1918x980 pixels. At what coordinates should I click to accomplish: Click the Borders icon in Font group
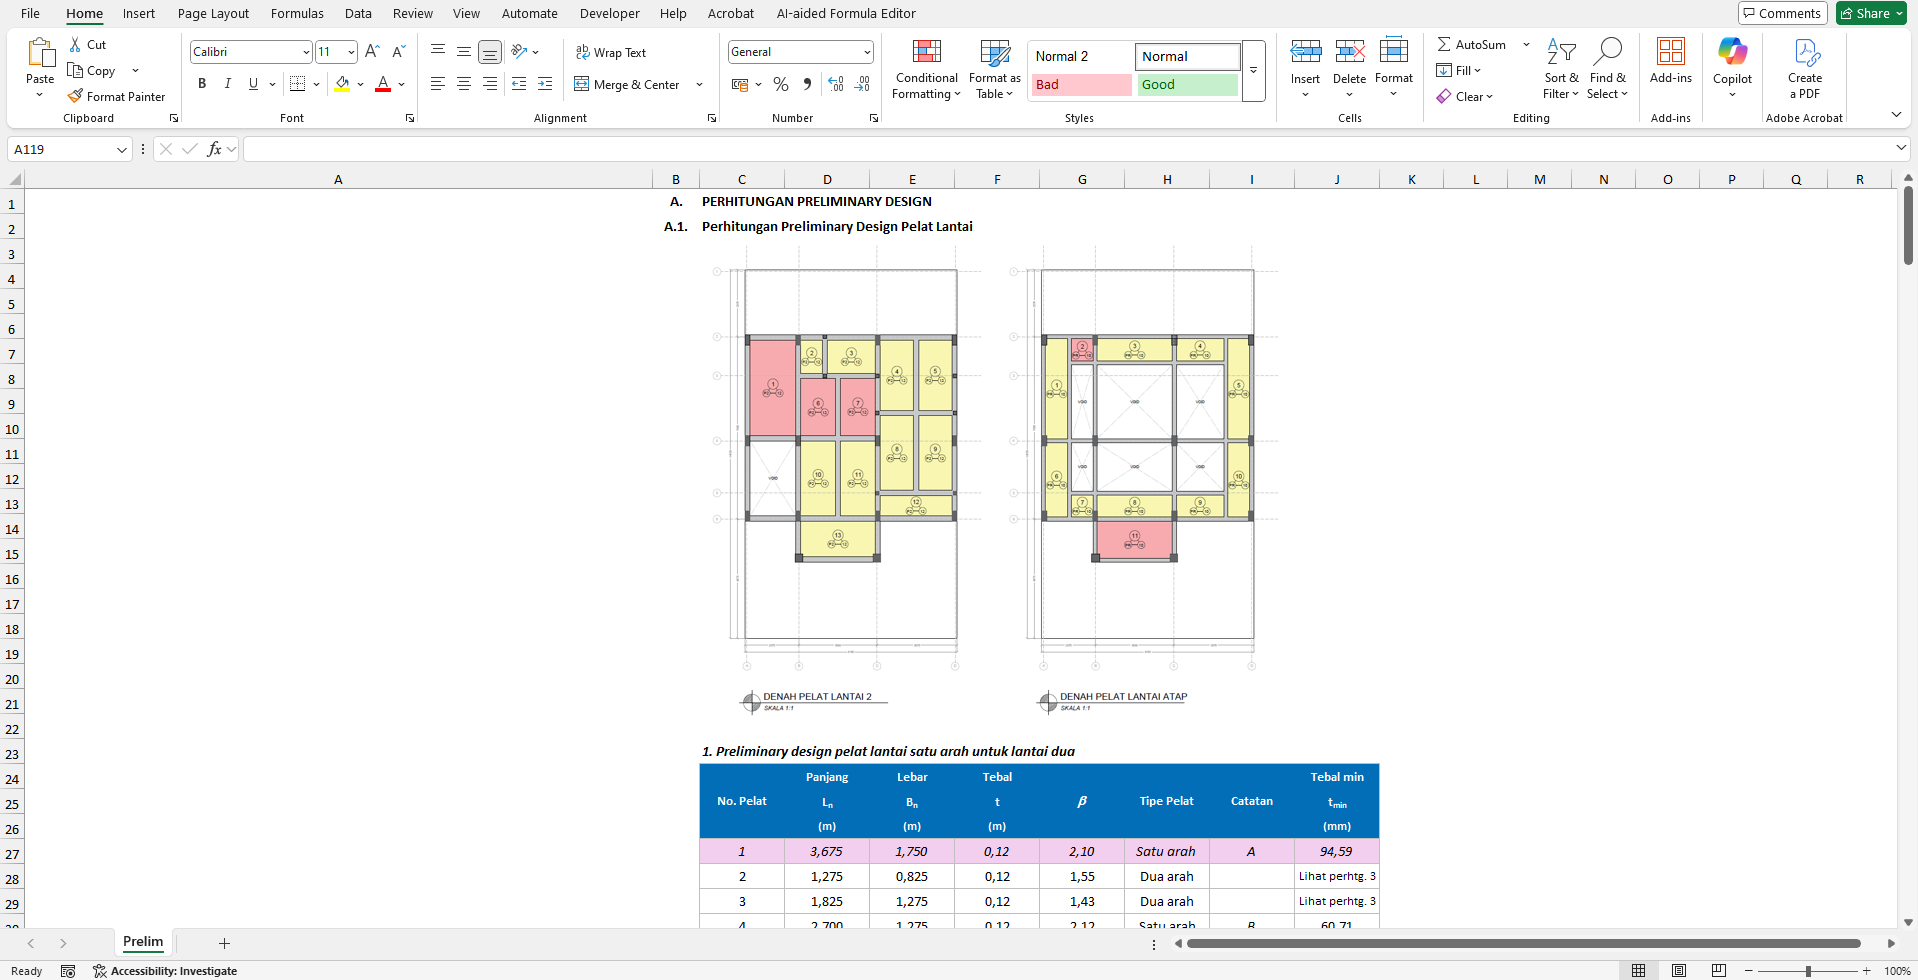click(x=297, y=84)
